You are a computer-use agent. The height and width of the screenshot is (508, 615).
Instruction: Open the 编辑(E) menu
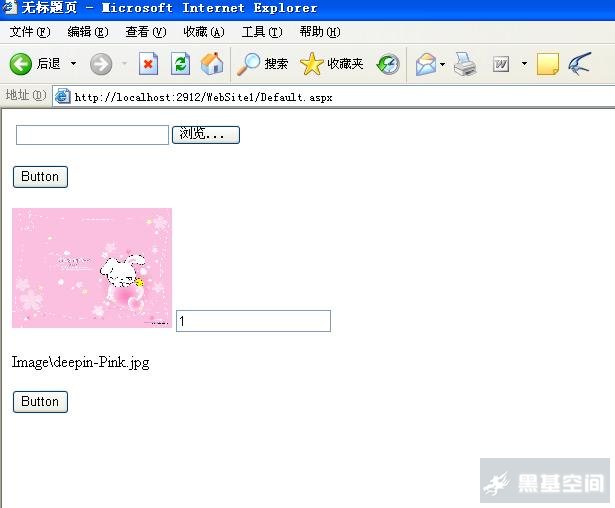[x=88, y=32]
